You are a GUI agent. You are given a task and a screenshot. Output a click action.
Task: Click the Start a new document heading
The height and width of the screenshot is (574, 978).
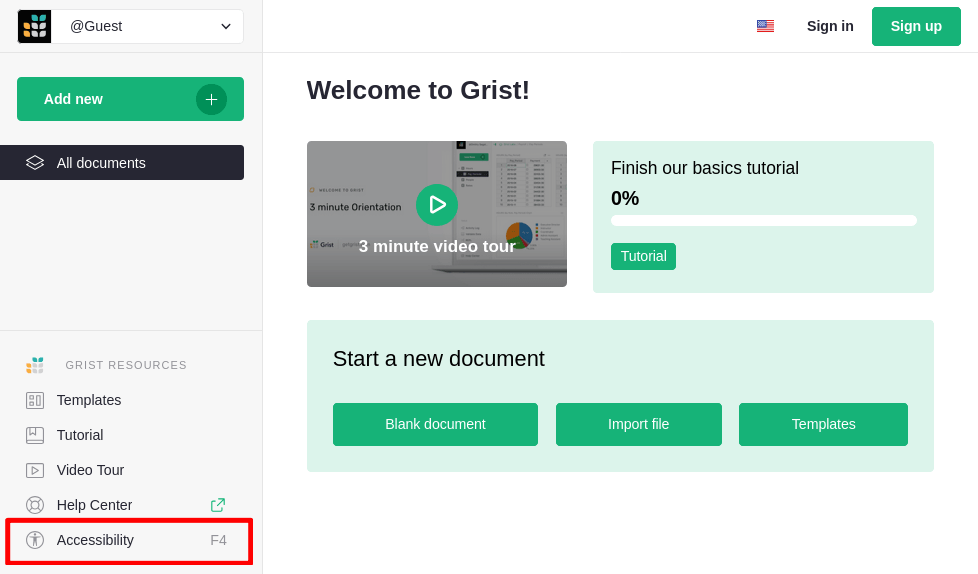pos(438,359)
